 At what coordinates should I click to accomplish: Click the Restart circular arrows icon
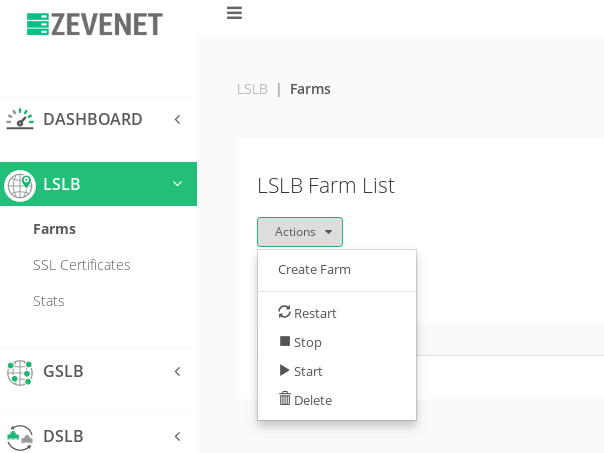click(x=284, y=312)
